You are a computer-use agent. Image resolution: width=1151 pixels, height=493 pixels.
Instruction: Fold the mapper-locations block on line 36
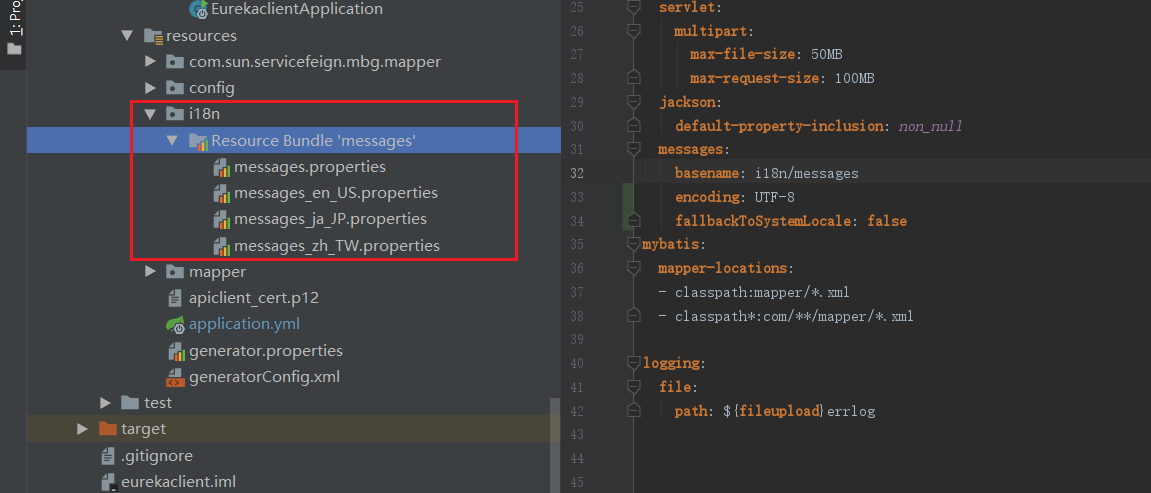[x=634, y=268]
